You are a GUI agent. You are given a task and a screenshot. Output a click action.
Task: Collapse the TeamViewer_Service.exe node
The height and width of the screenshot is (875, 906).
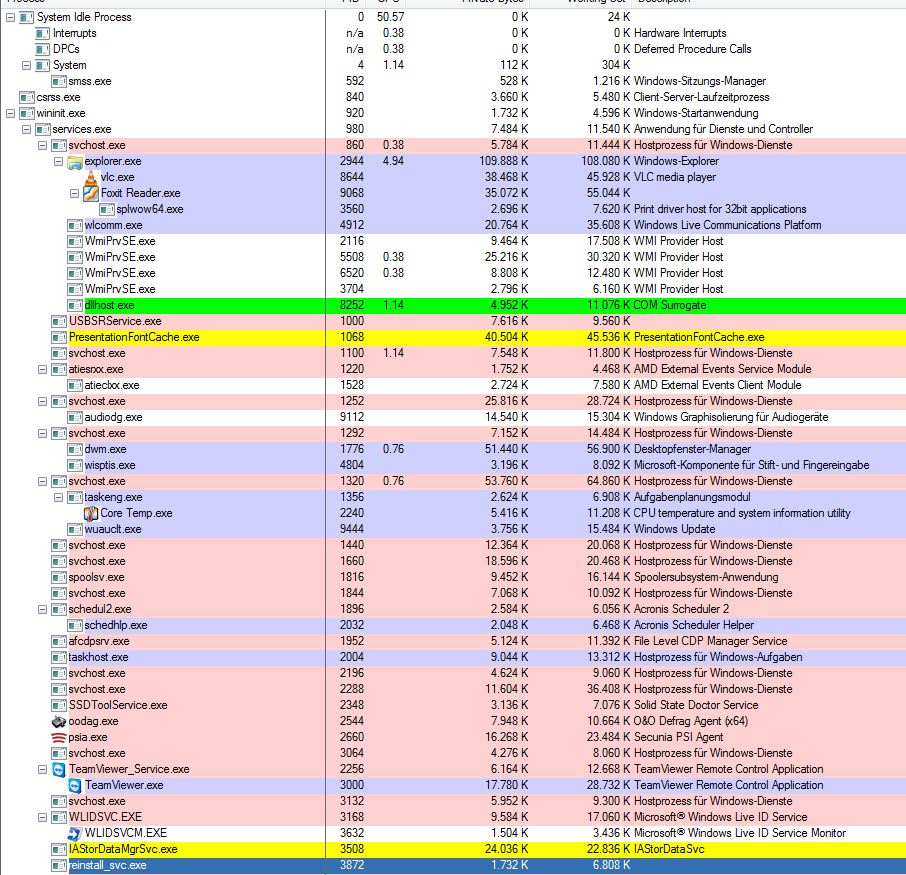click(x=42, y=769)
